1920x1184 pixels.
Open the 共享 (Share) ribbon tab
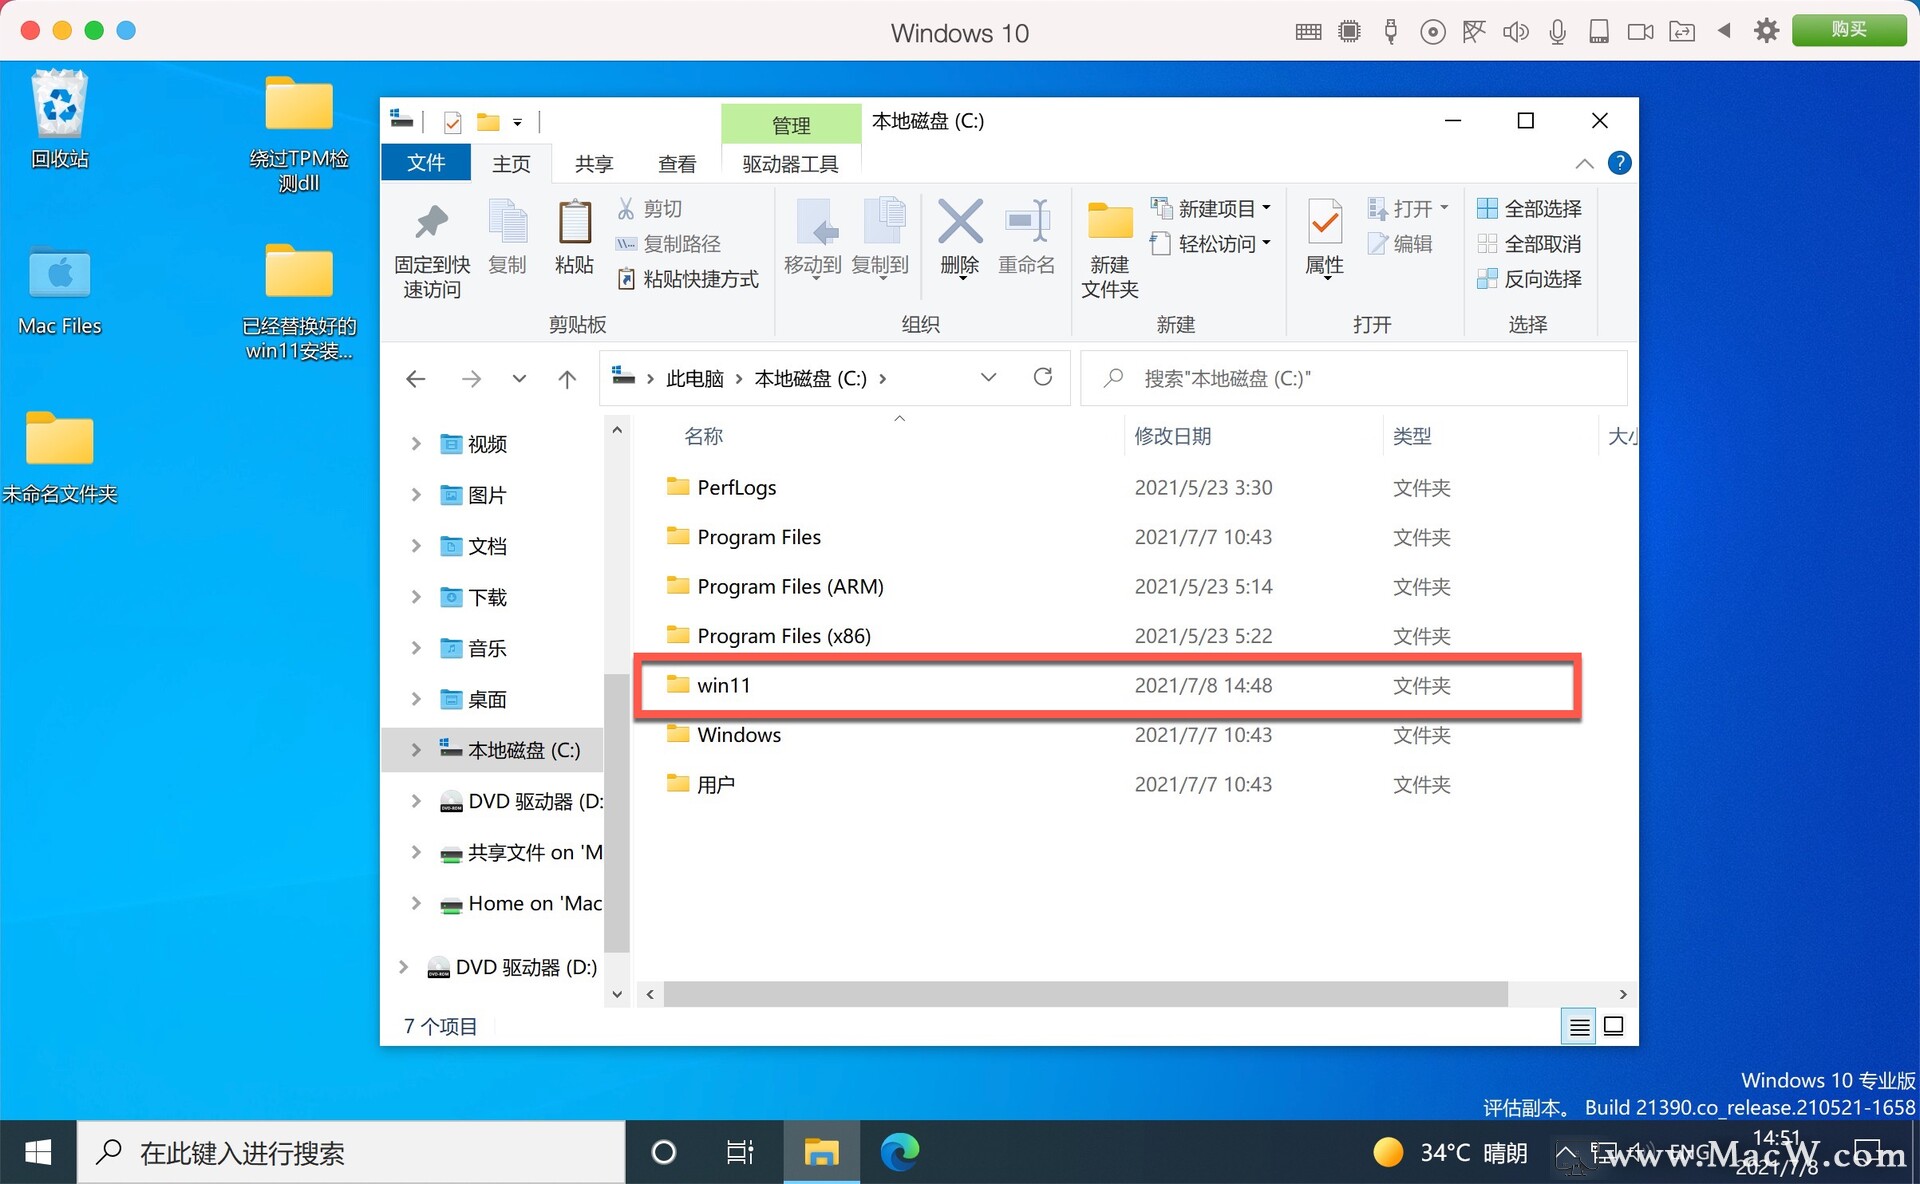pos(593,163)
